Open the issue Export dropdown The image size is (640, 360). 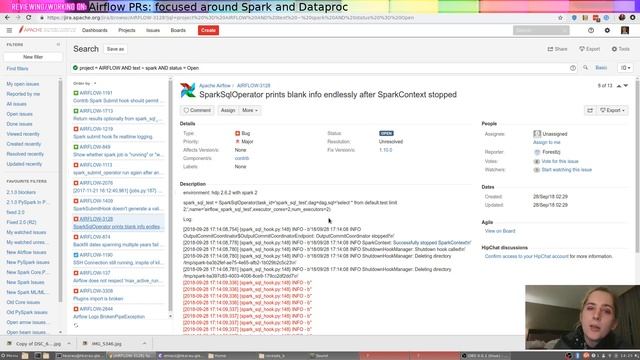click(612, 110)
